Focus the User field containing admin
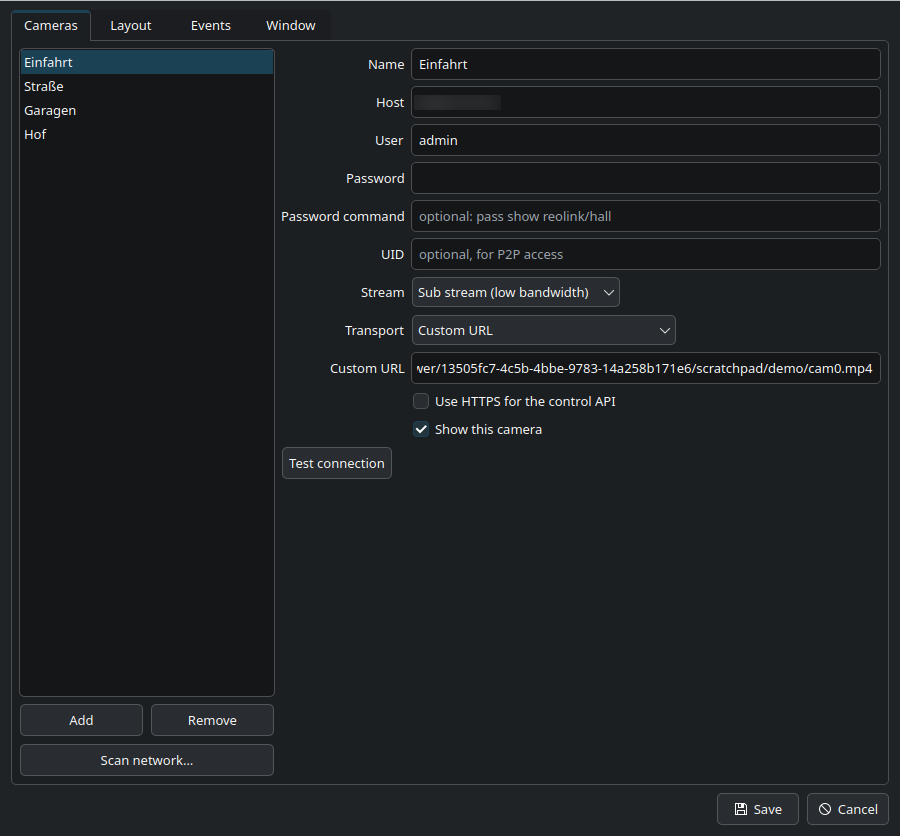This screenshot has height=836, width=900. click(646, 140)
